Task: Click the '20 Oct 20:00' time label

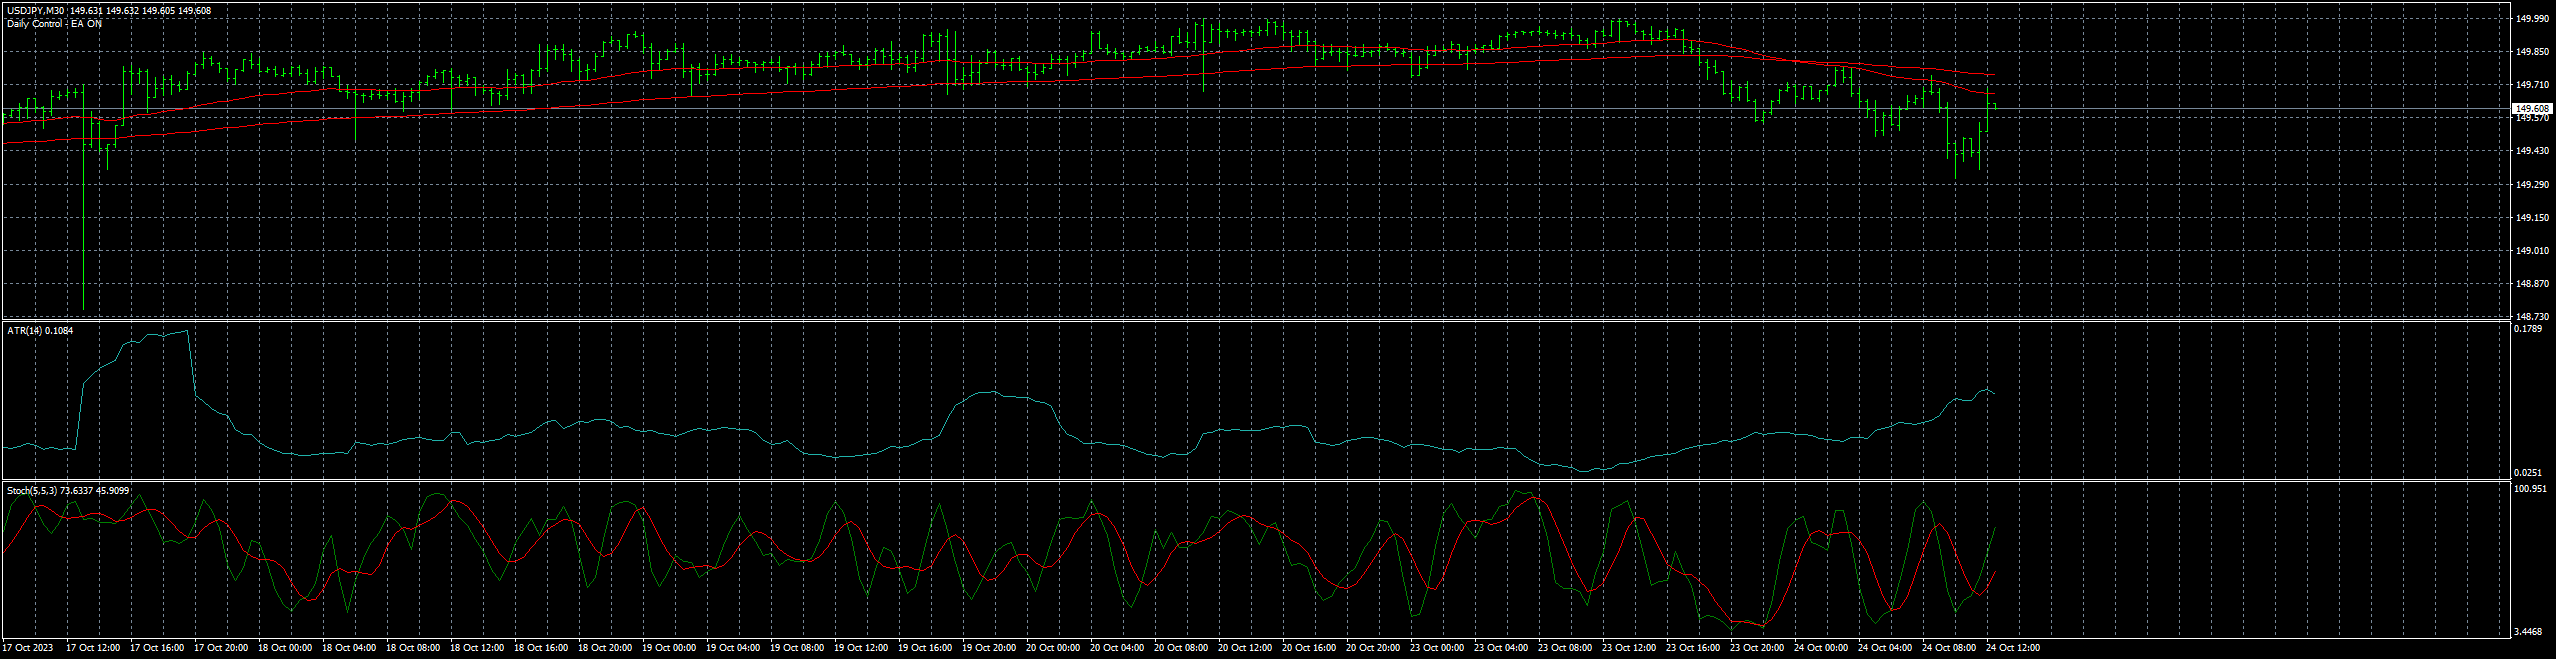Action: coord(1373,648)
